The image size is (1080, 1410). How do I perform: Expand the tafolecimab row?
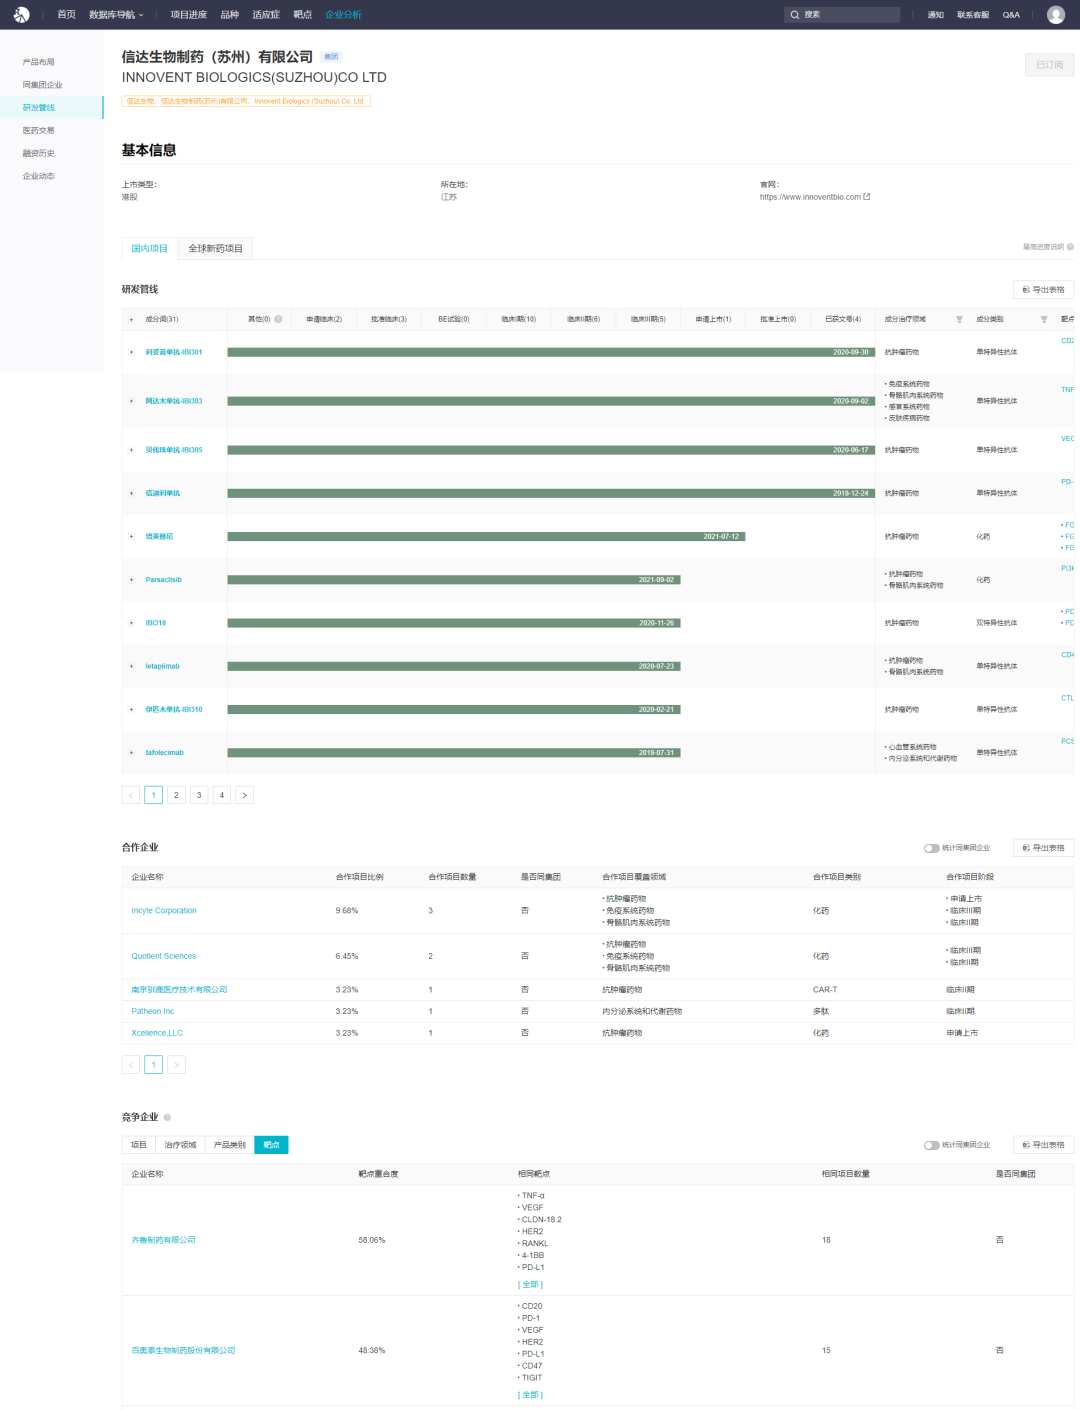click(x=131, y=753)
